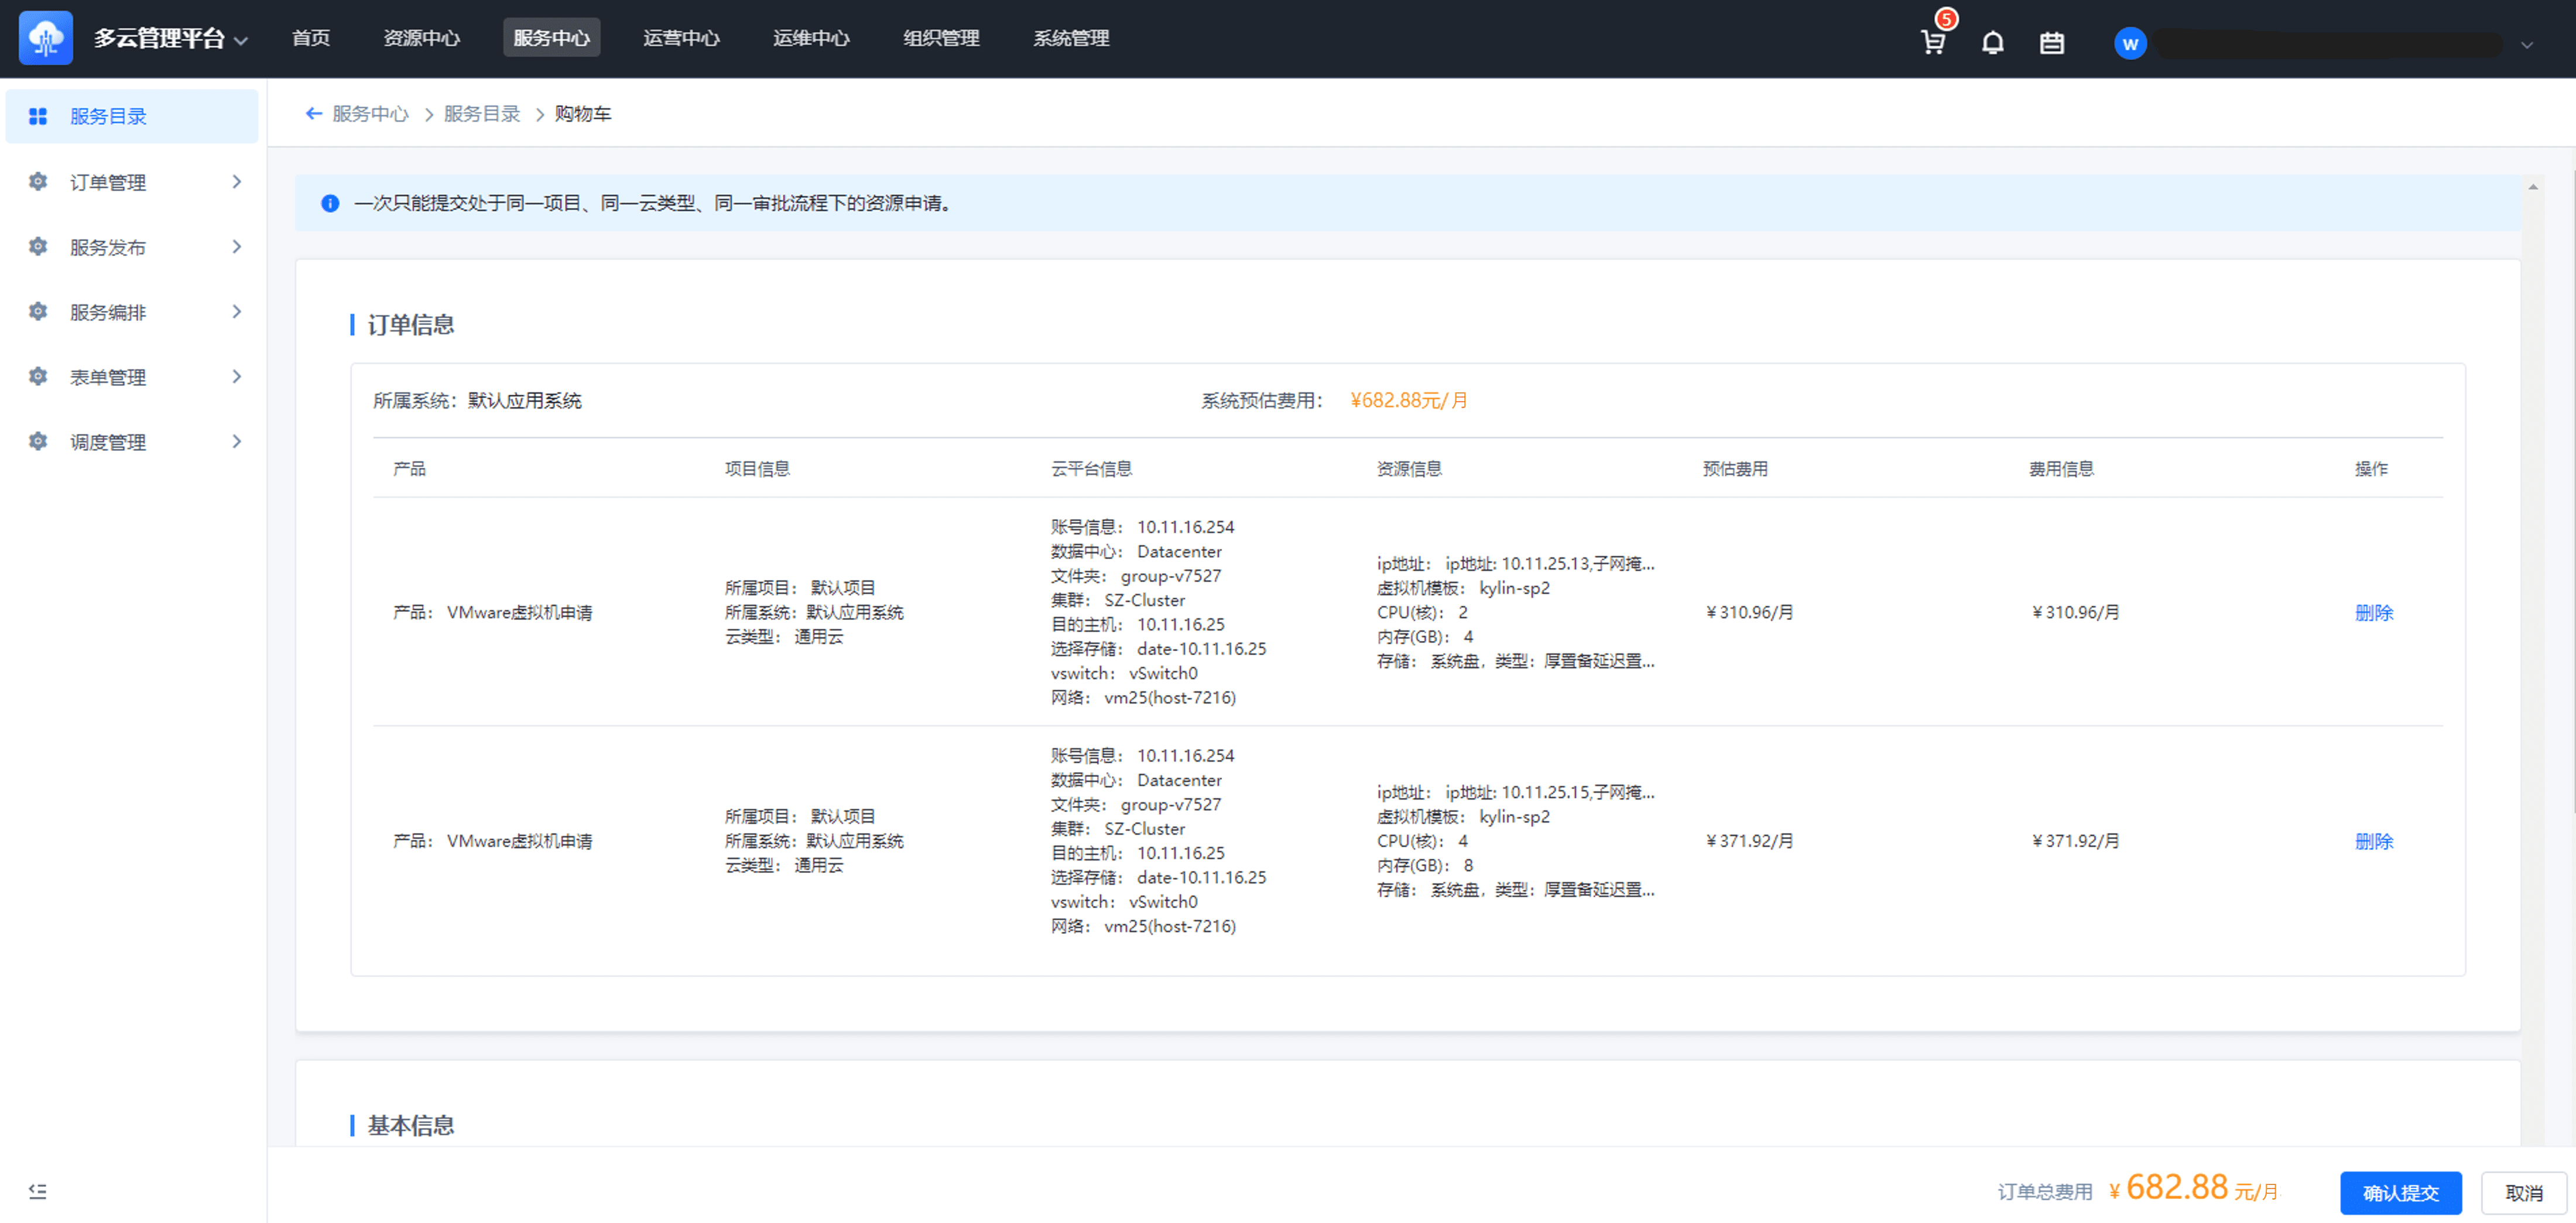Click the 确认提交 button
The height and width of the screenshot is (1223, 2576).
tap(2400, 1192)
